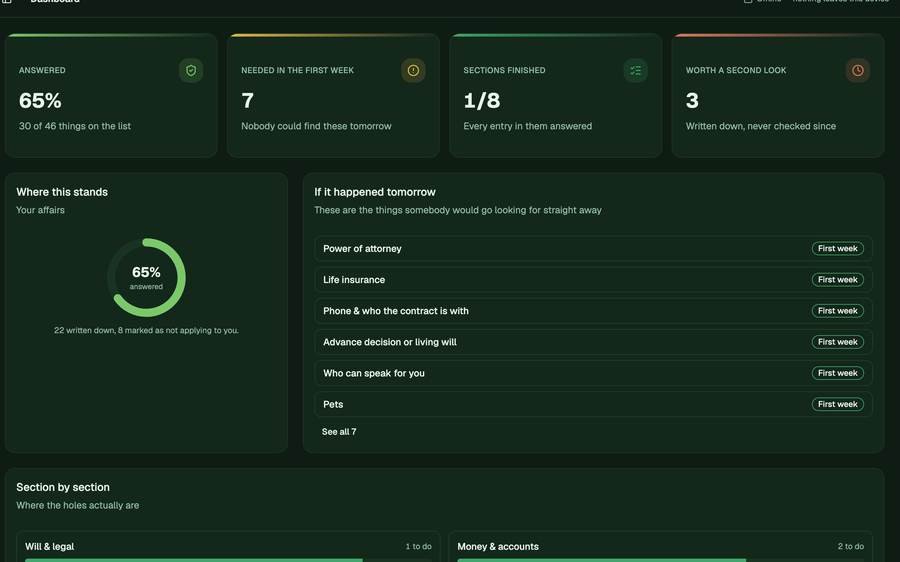This screenshot has height=562, width=900.
Task: Click First week badge on Pets row
Action: coord(837,404)
